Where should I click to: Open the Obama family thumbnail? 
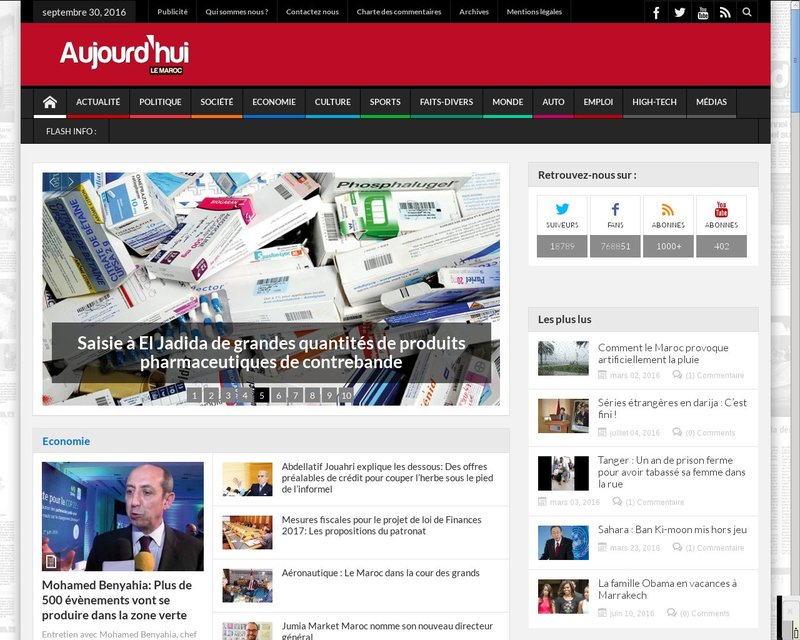click(x=563, y=597)
